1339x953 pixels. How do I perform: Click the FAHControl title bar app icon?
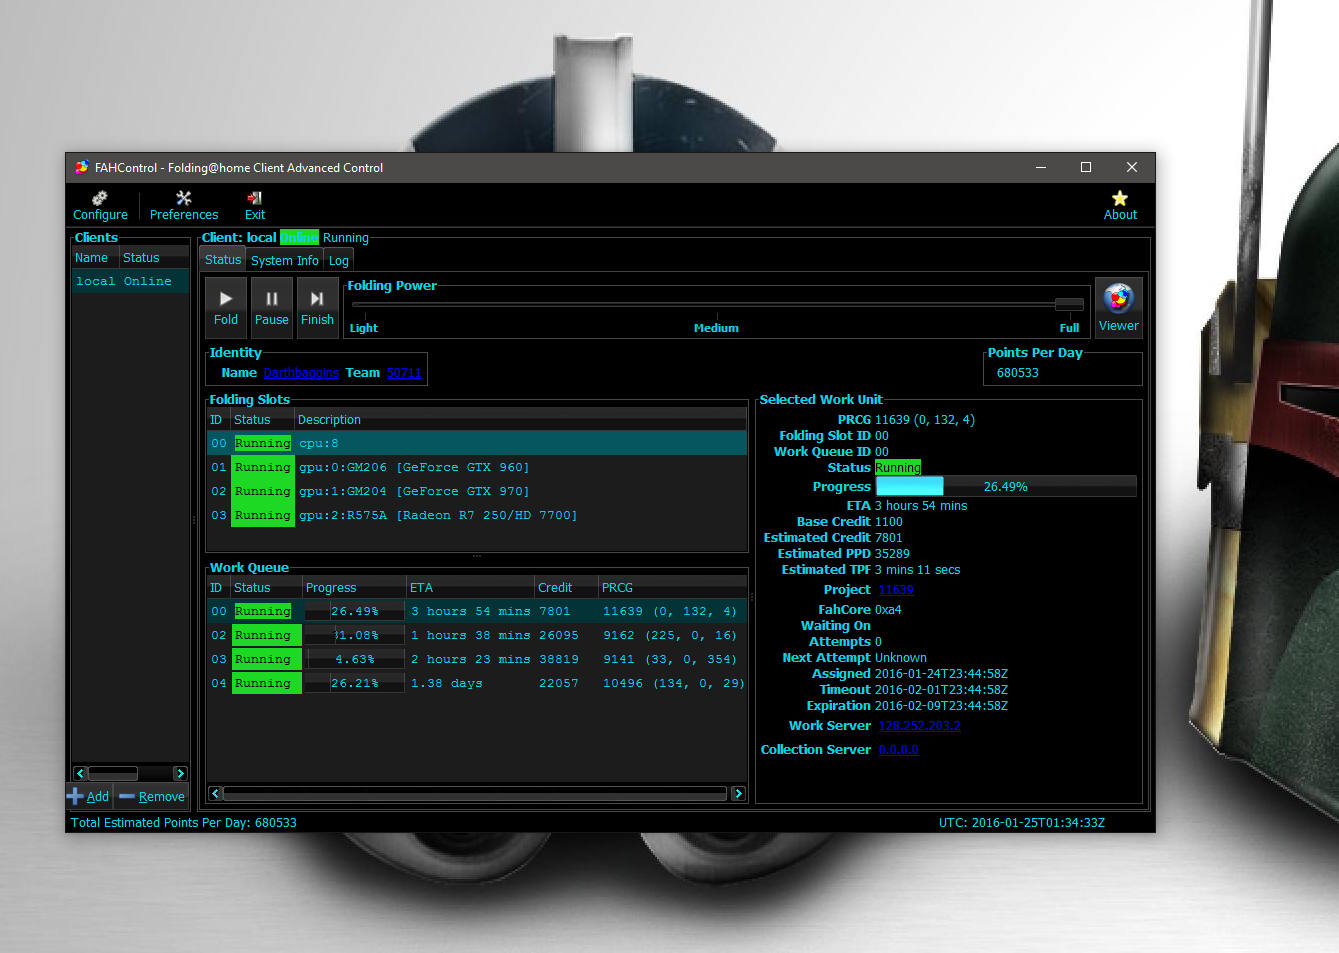click(82, 168)
